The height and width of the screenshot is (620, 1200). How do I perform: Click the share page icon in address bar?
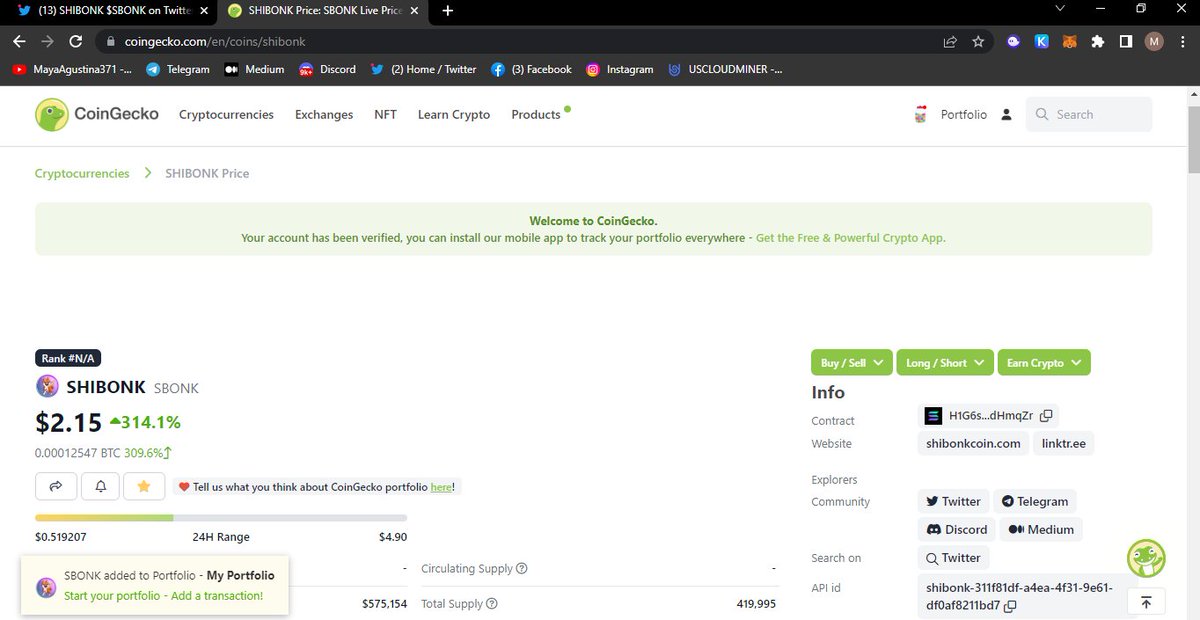tap(949, 42)
